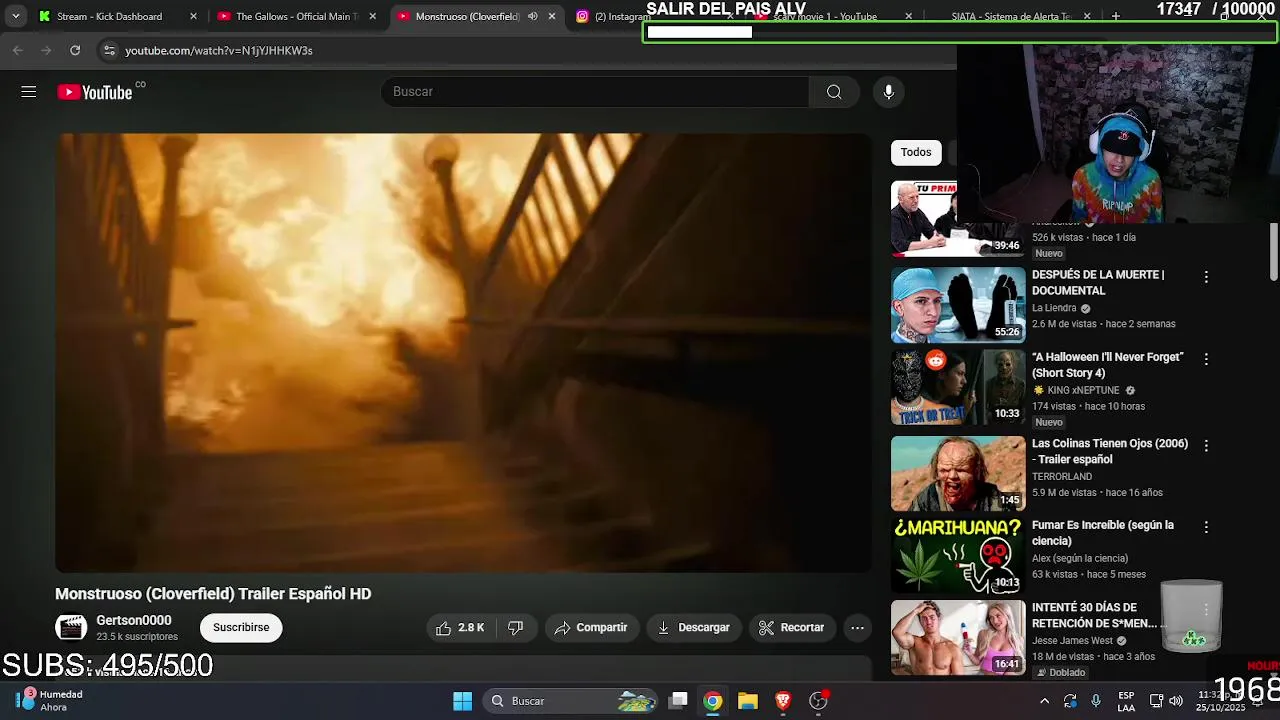Select the Todos filter chip
Screen dimensions: 1280x720
(x=916, y=152)
